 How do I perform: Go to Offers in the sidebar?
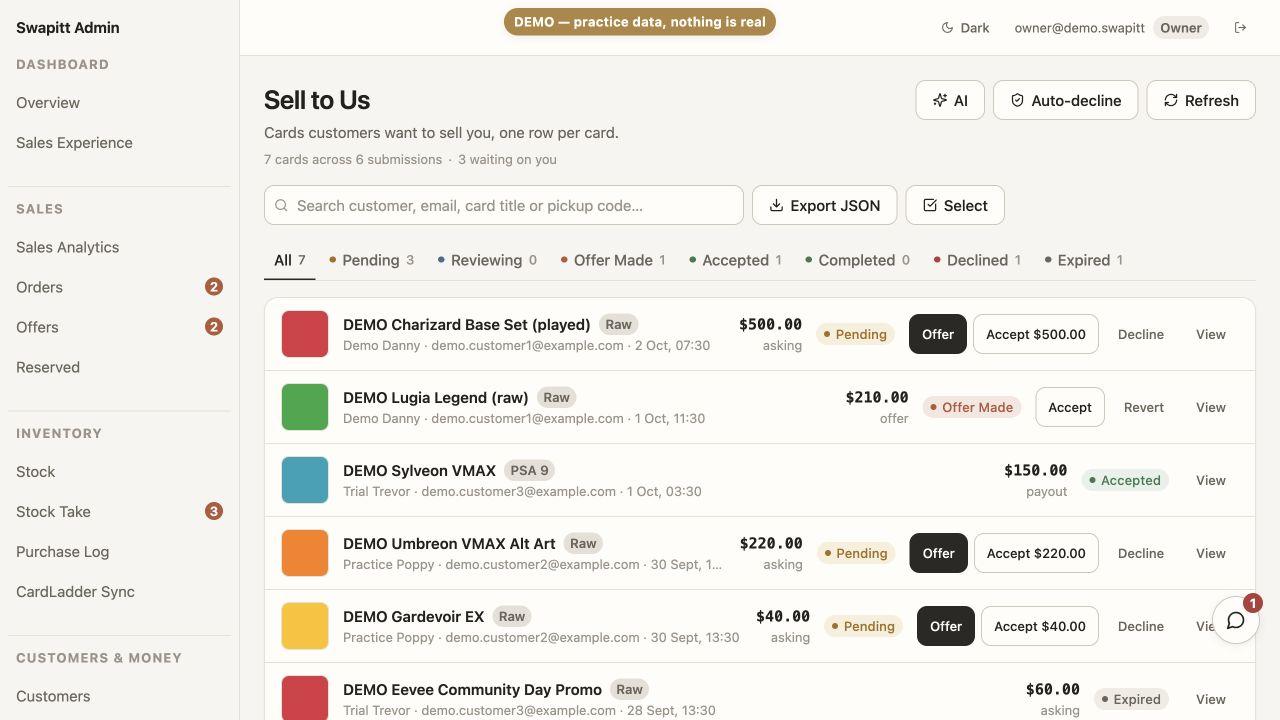point(119,327)
